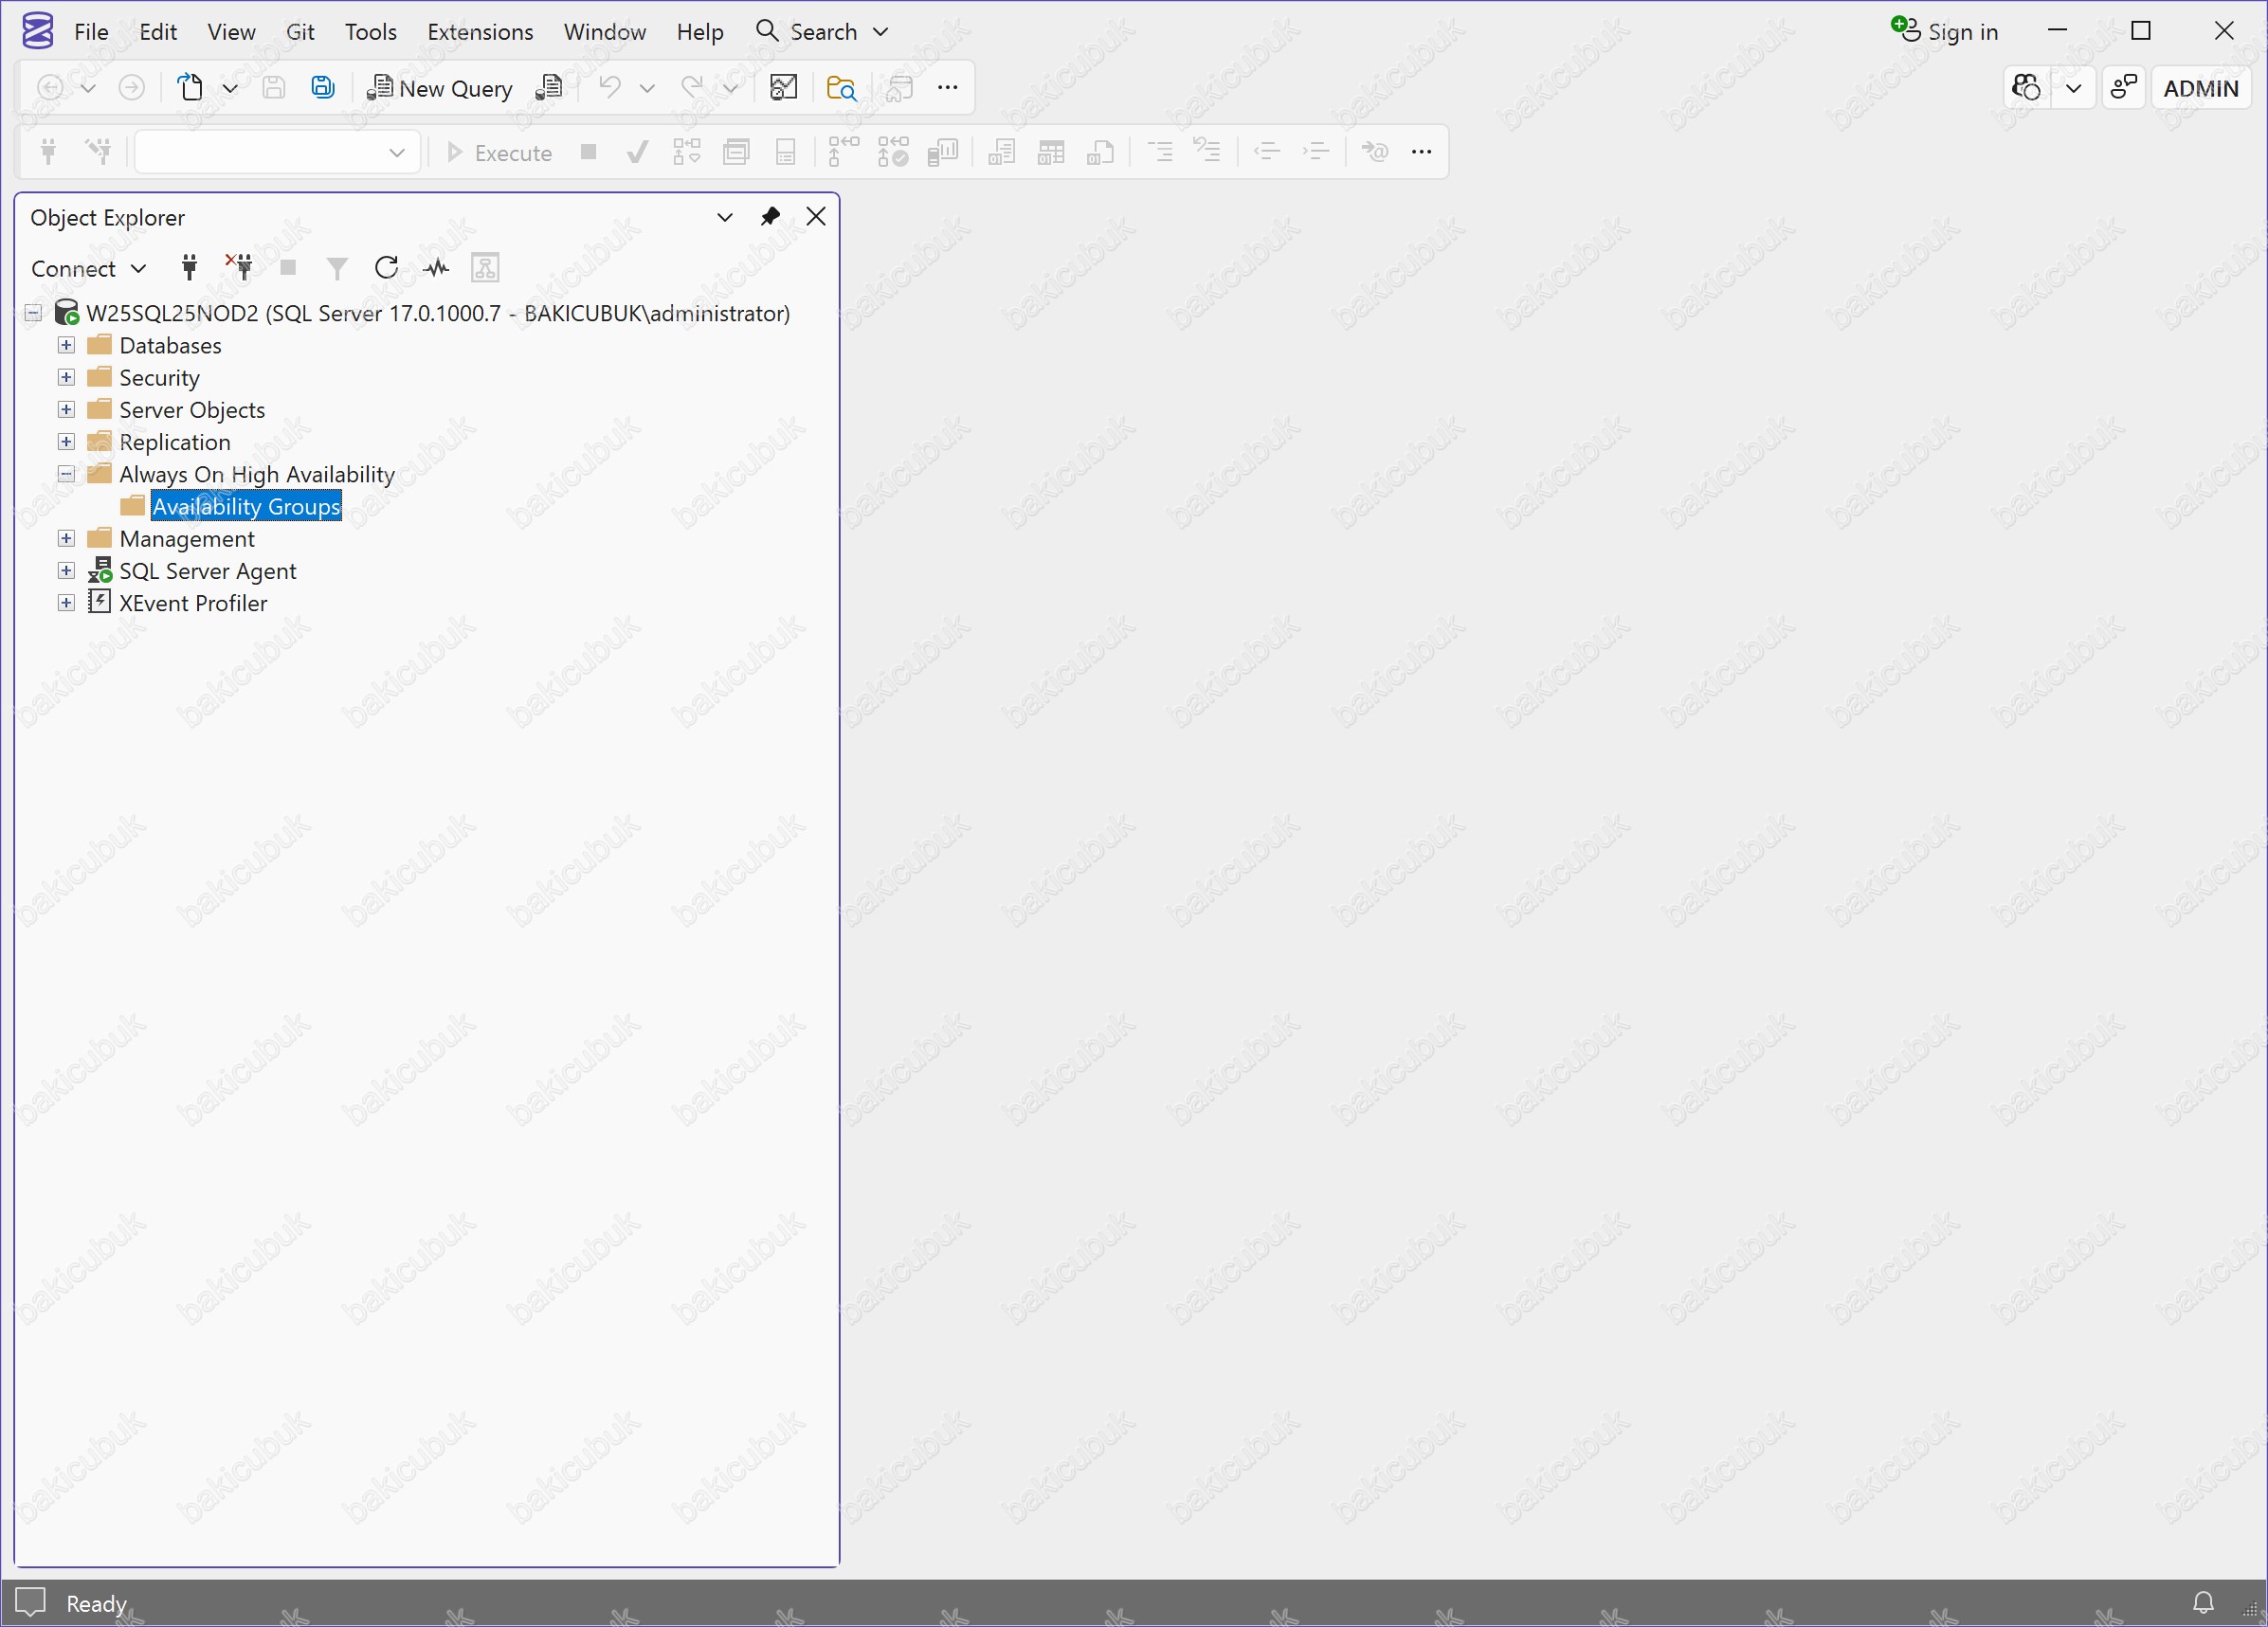
Task: Collapse Always On High Availability node
Action: [x=66, y=474]
